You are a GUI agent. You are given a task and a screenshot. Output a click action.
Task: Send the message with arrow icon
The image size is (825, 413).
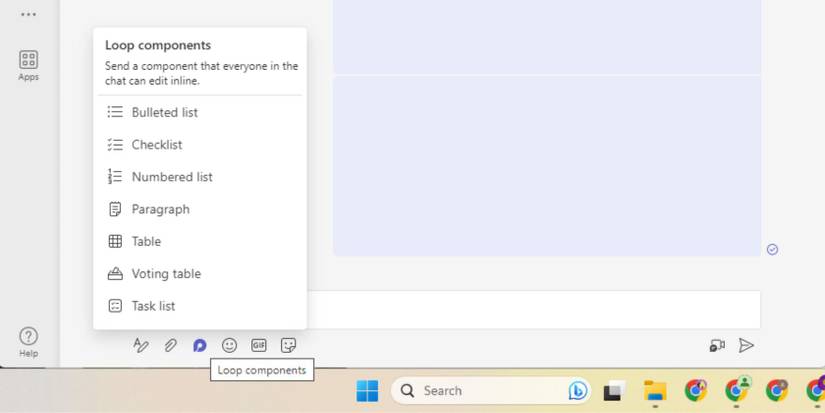pos(746,345)
